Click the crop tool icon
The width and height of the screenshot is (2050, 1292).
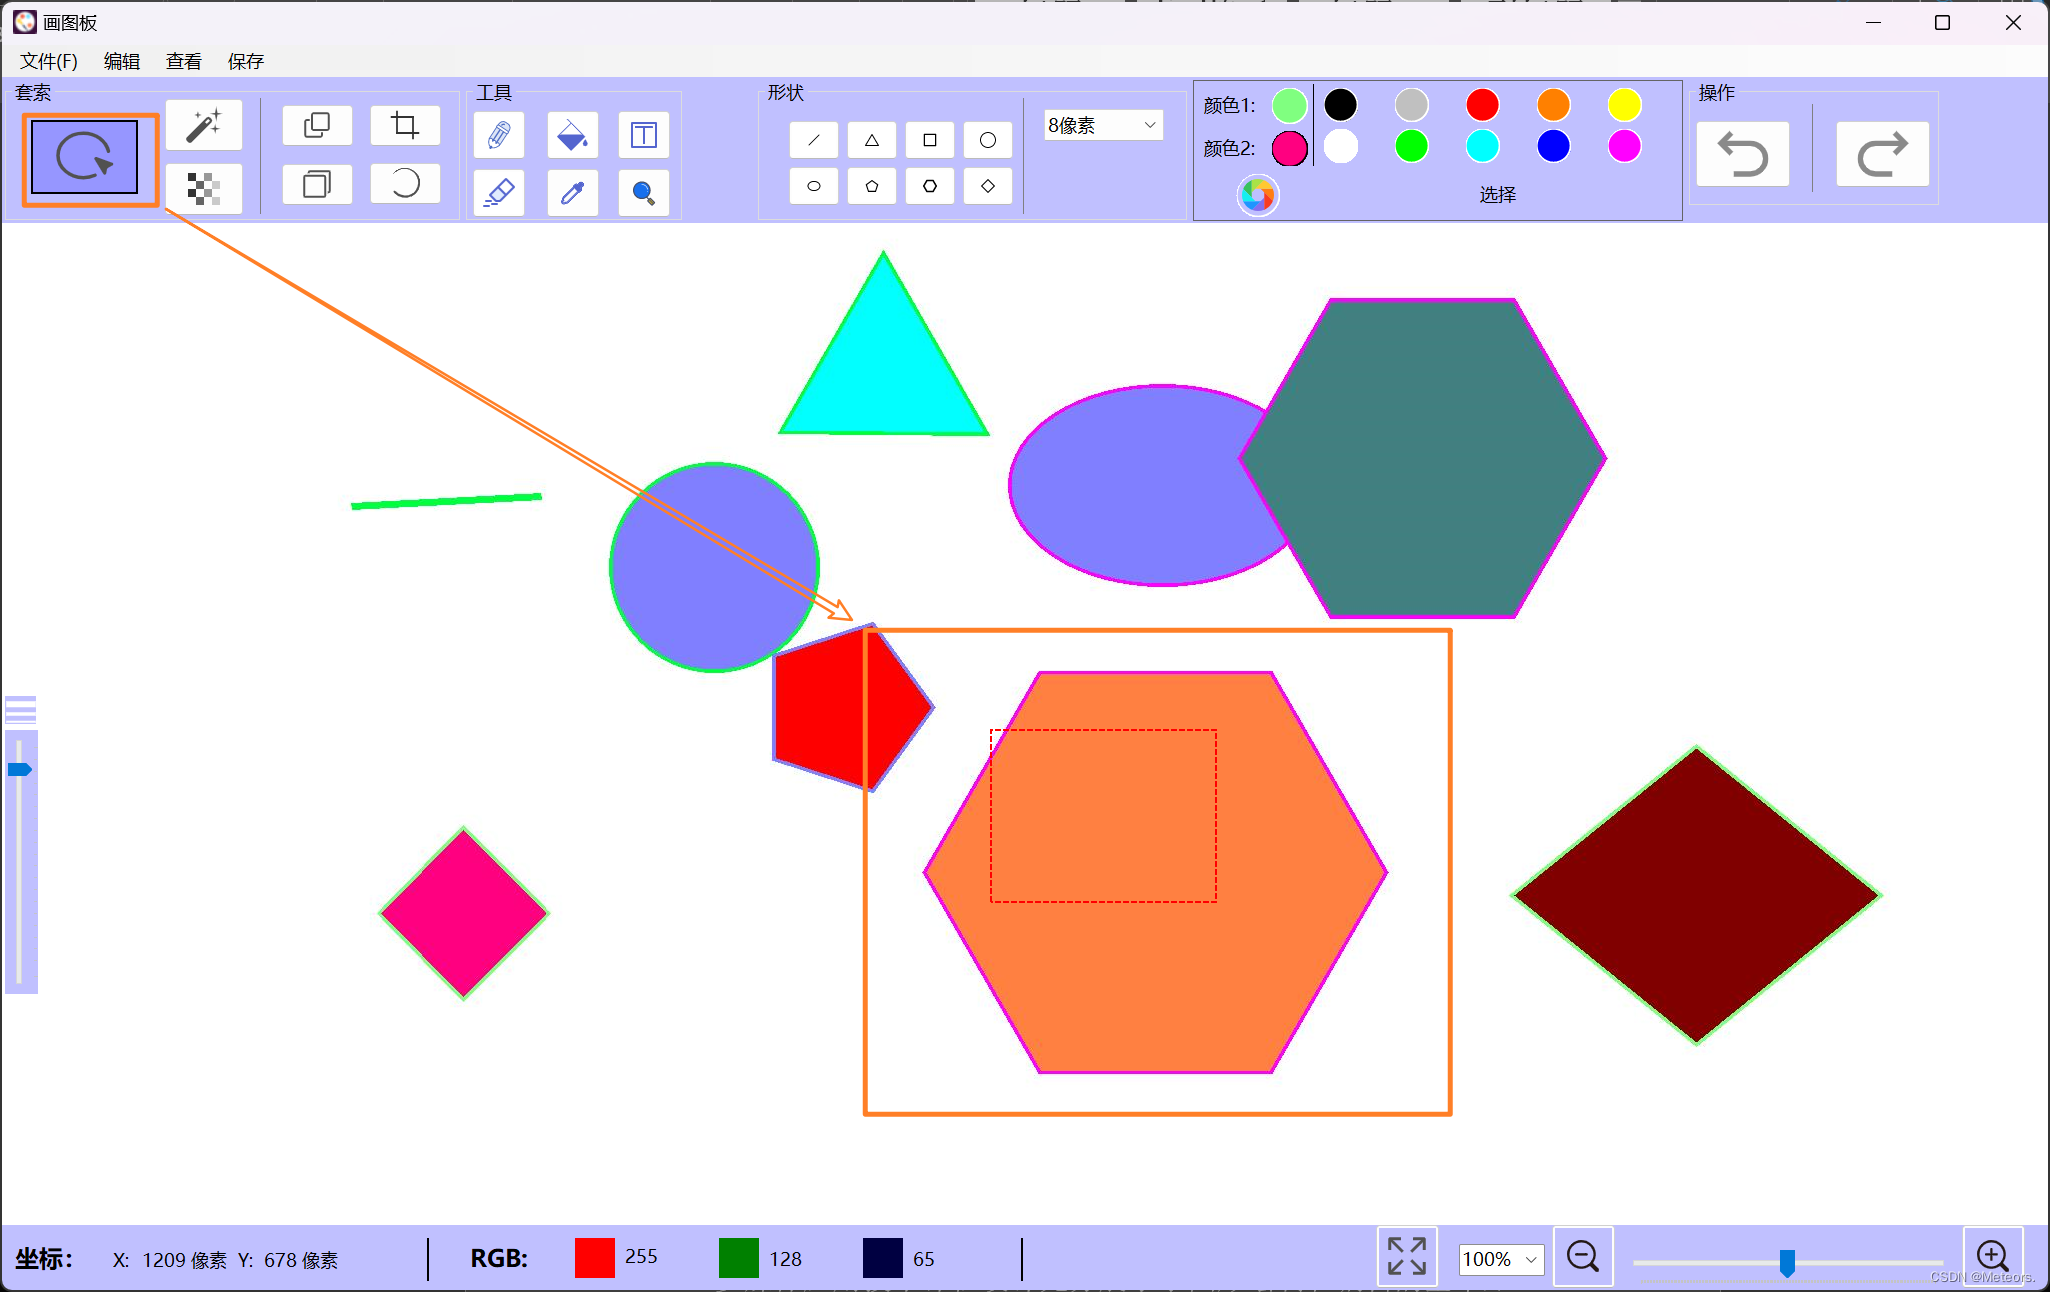pyautogui.click(x=405, y=126)
